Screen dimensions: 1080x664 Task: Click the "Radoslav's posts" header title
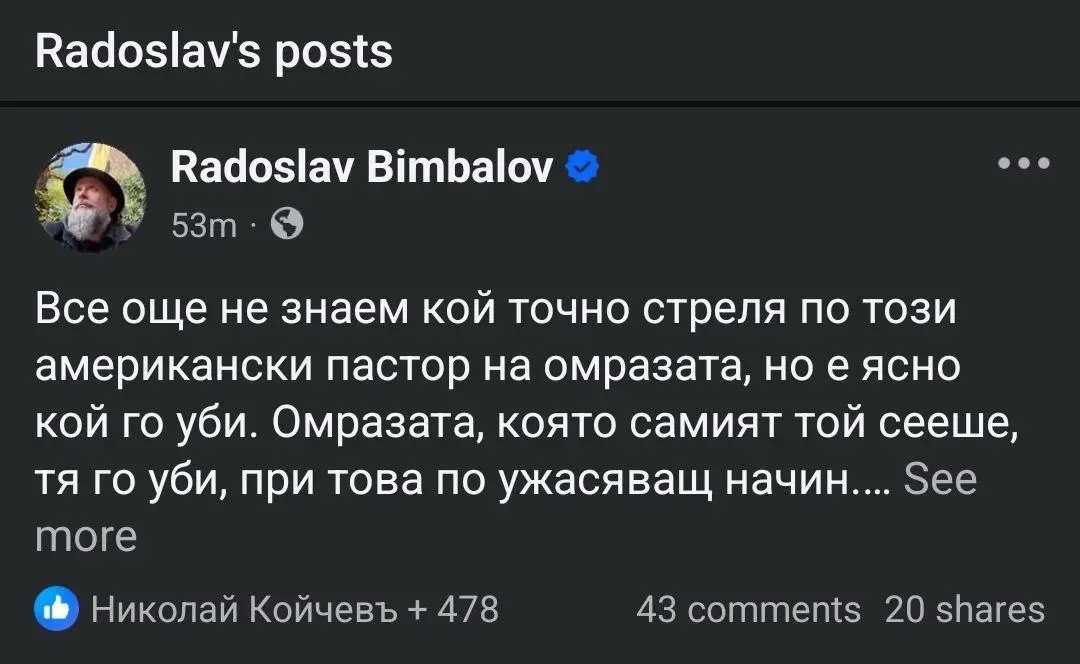click(214, 50)
